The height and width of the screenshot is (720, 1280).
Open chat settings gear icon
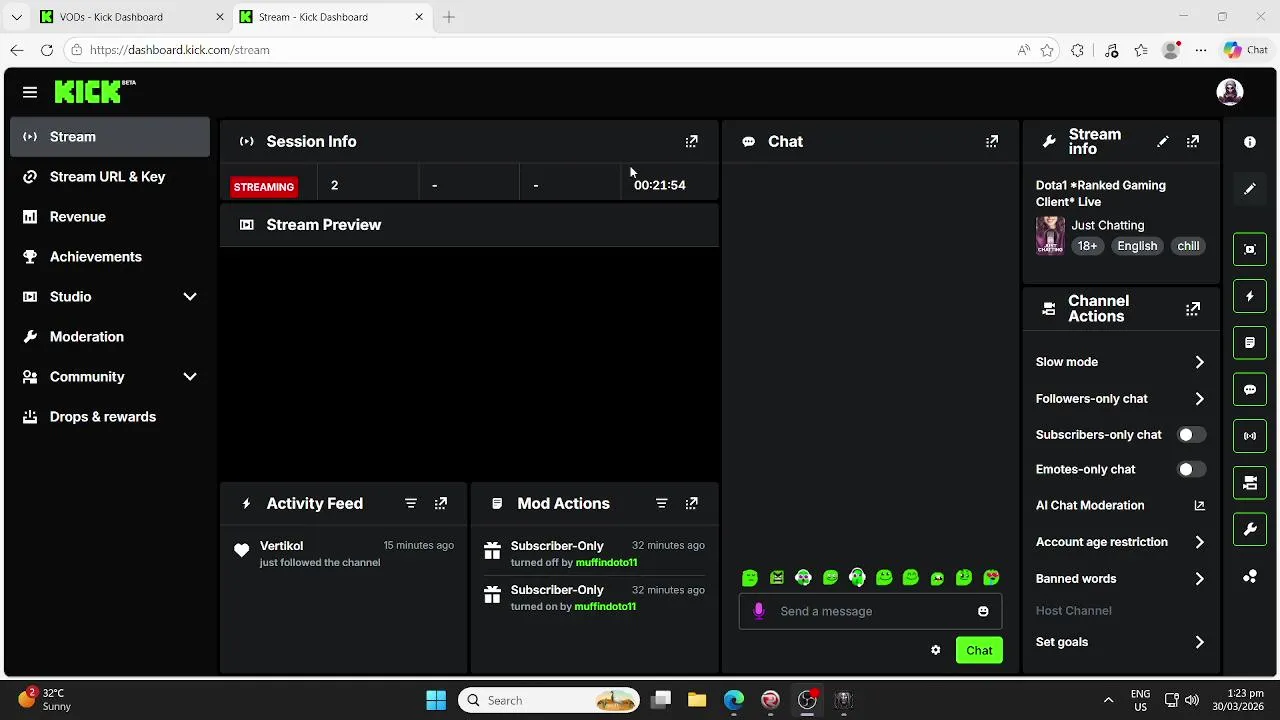pyautogui.click(x=935, y=650)
